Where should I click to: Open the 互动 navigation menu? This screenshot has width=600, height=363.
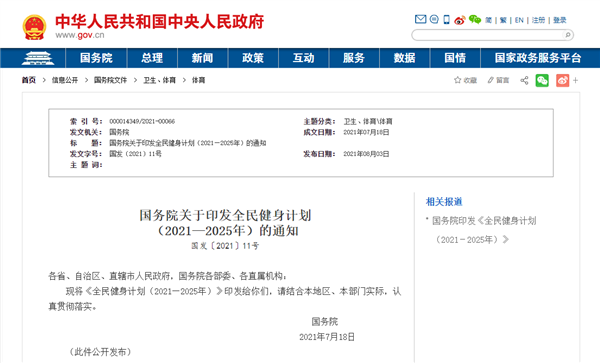[303, 58]
